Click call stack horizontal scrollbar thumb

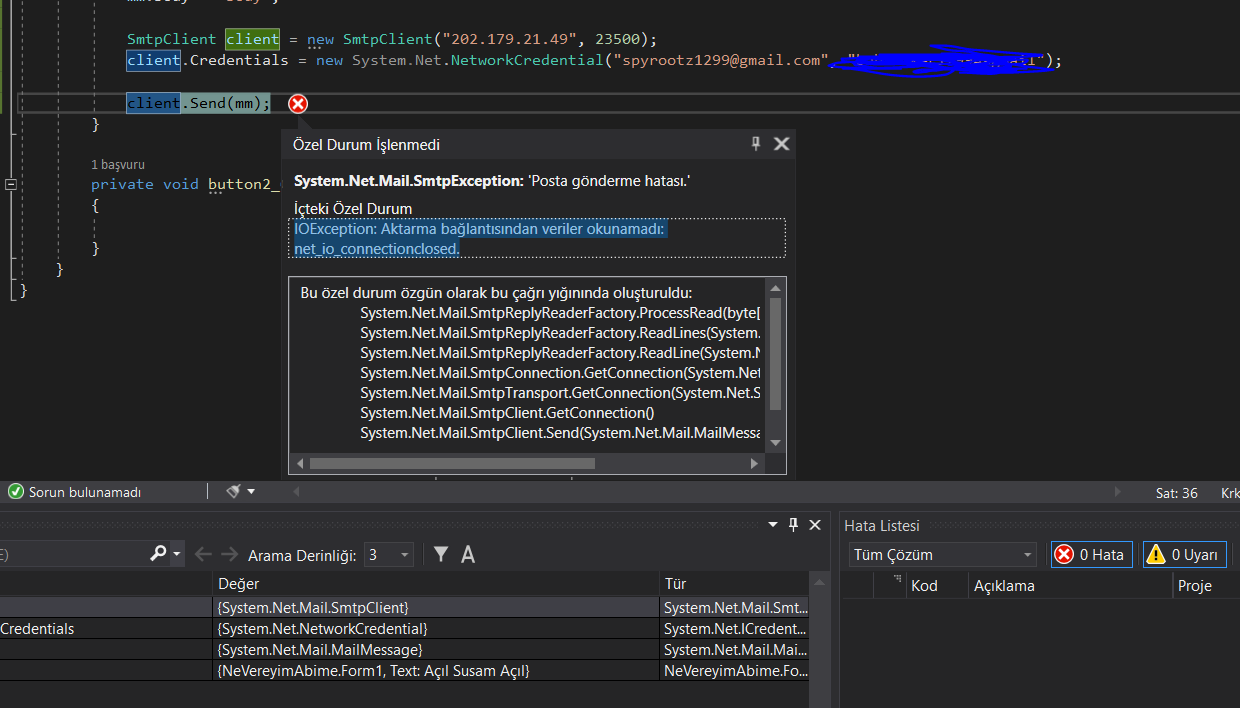tap(452, 463)
